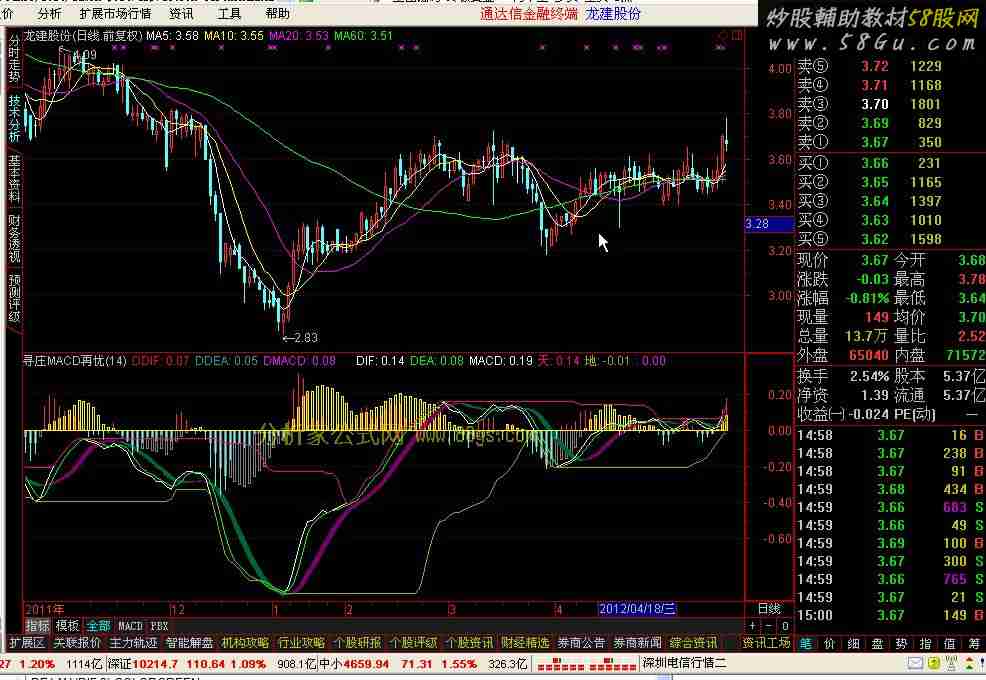Switch to 分时走势 side tab

coord(14,59)
